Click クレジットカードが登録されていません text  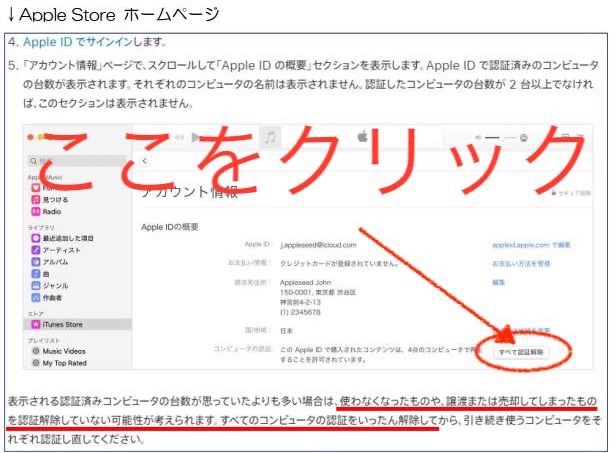pos(339,263)
